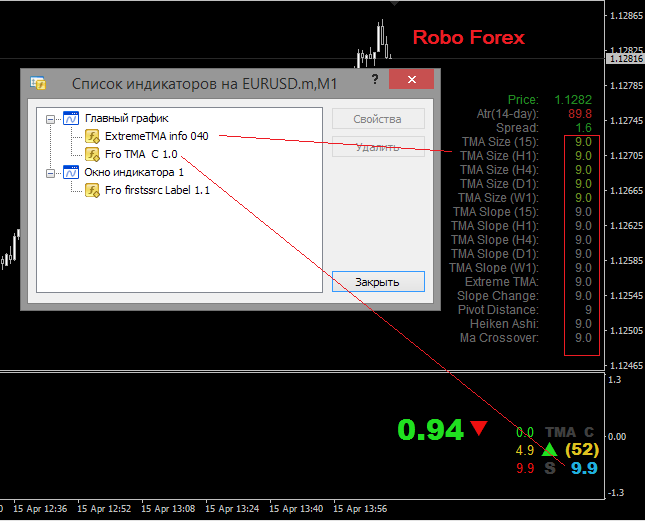Click the TMA Size (W1): label
Screen dimensions: 645x521
498,198
